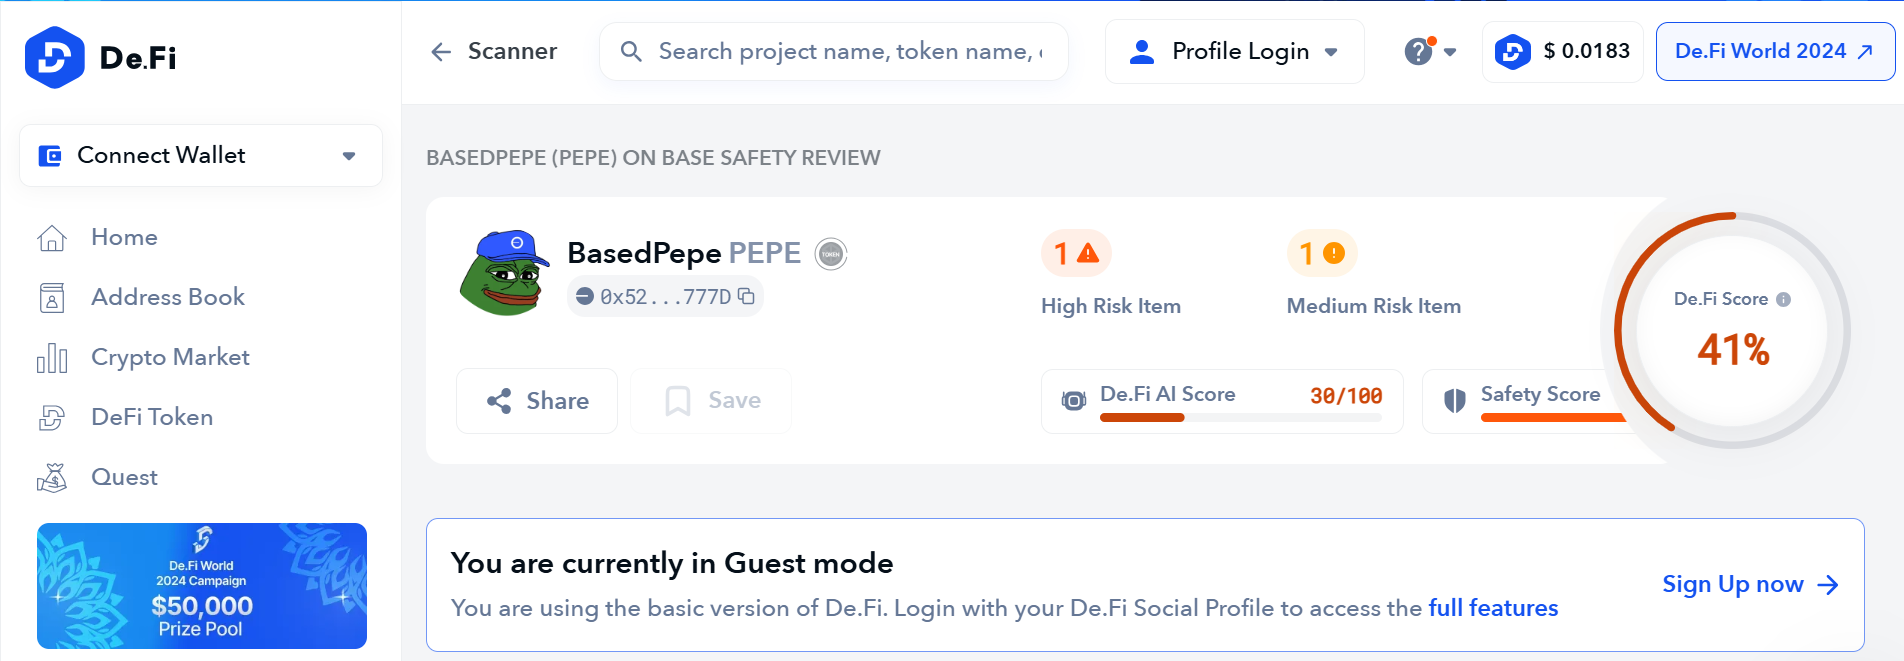1904x661 pixels.
Task: Go to Address Book in sidebar
Action: (167, 297)
